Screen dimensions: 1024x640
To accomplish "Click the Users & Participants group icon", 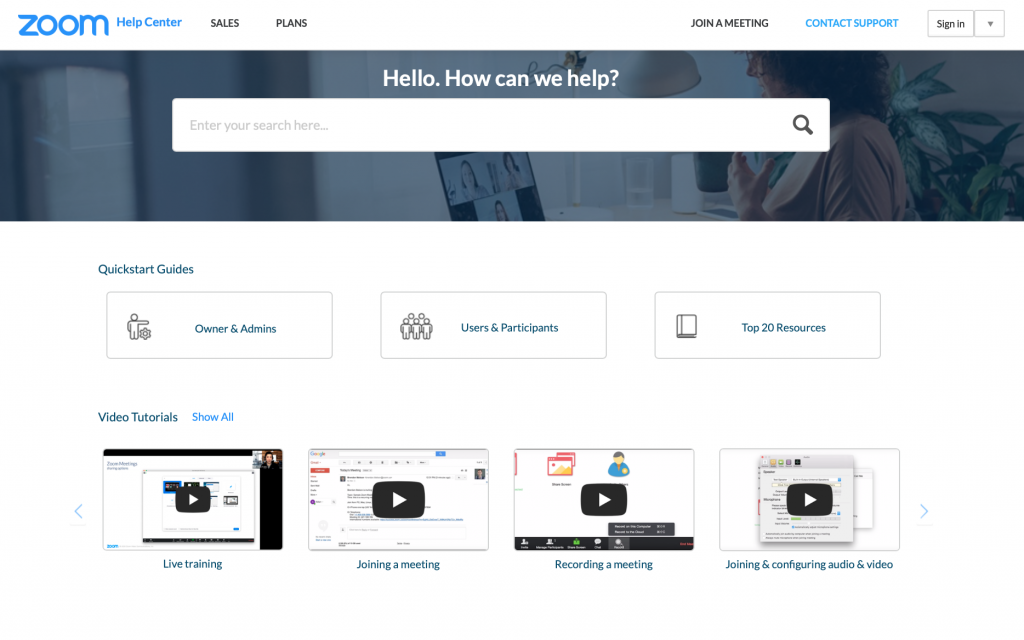I will 415,325.
